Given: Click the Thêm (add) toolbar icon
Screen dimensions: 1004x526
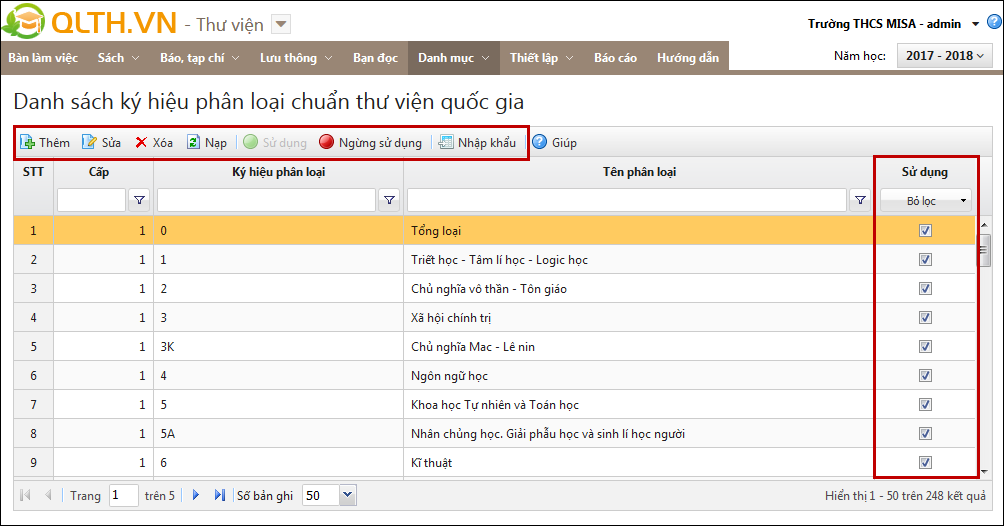Looking at the screenshot, I should (x=28, y=142).
